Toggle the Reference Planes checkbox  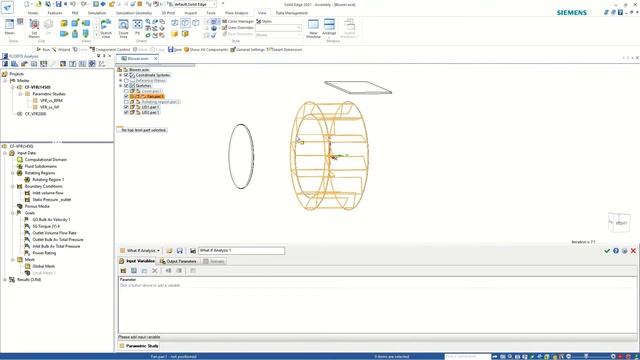coord(126,80)
